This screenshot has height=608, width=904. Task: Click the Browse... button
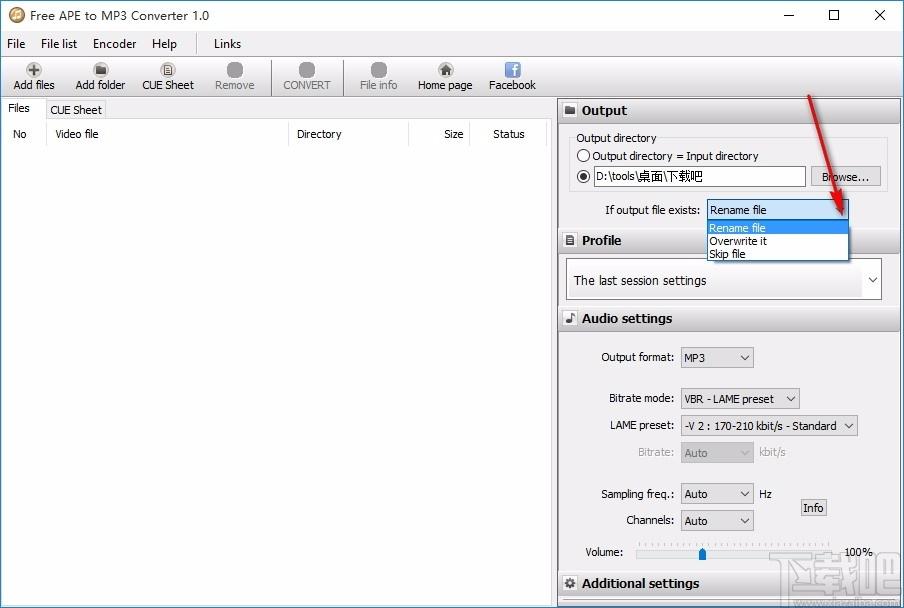[846, 177]
